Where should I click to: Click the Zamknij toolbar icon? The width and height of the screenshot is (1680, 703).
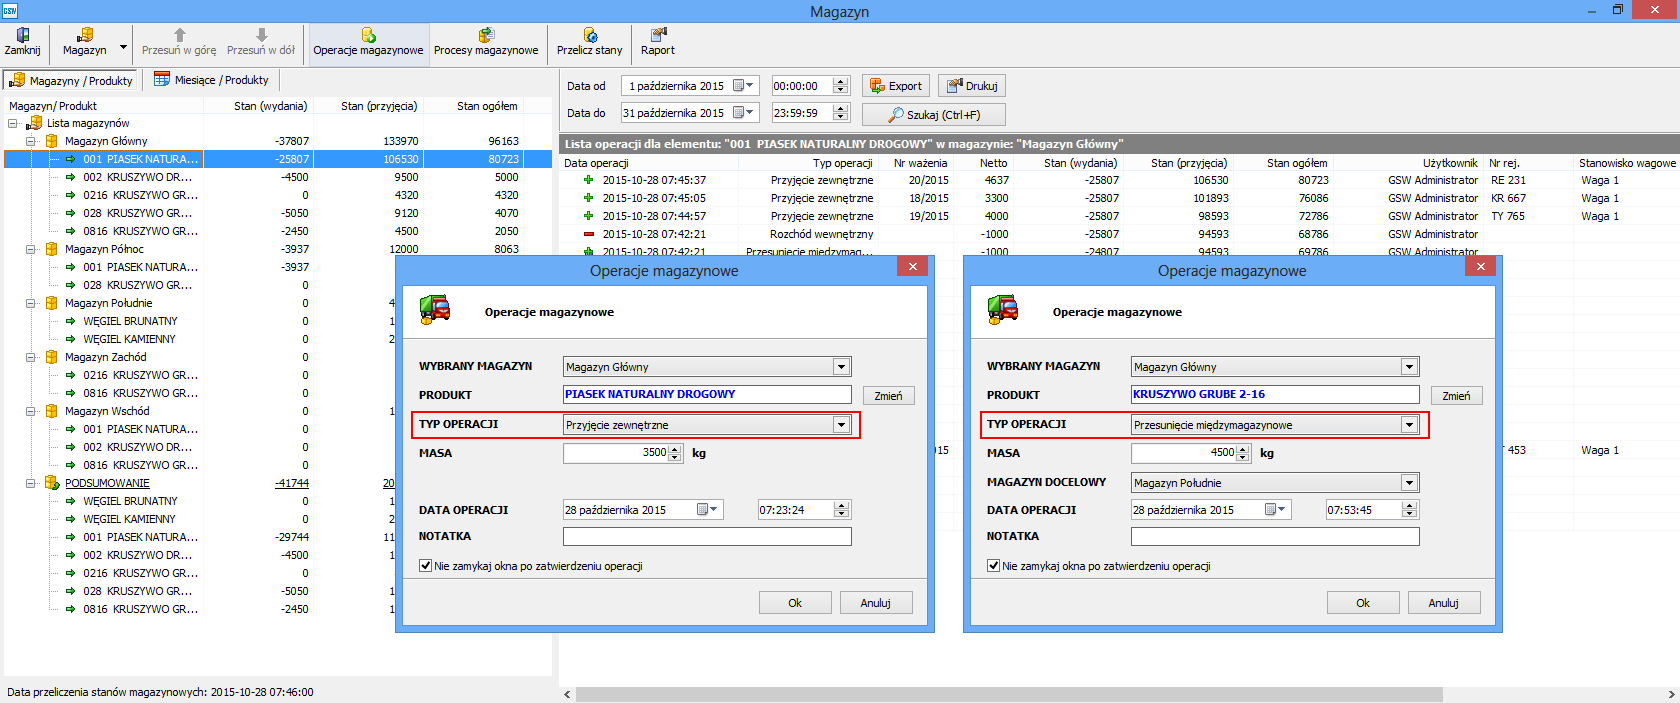click(22, 41)
